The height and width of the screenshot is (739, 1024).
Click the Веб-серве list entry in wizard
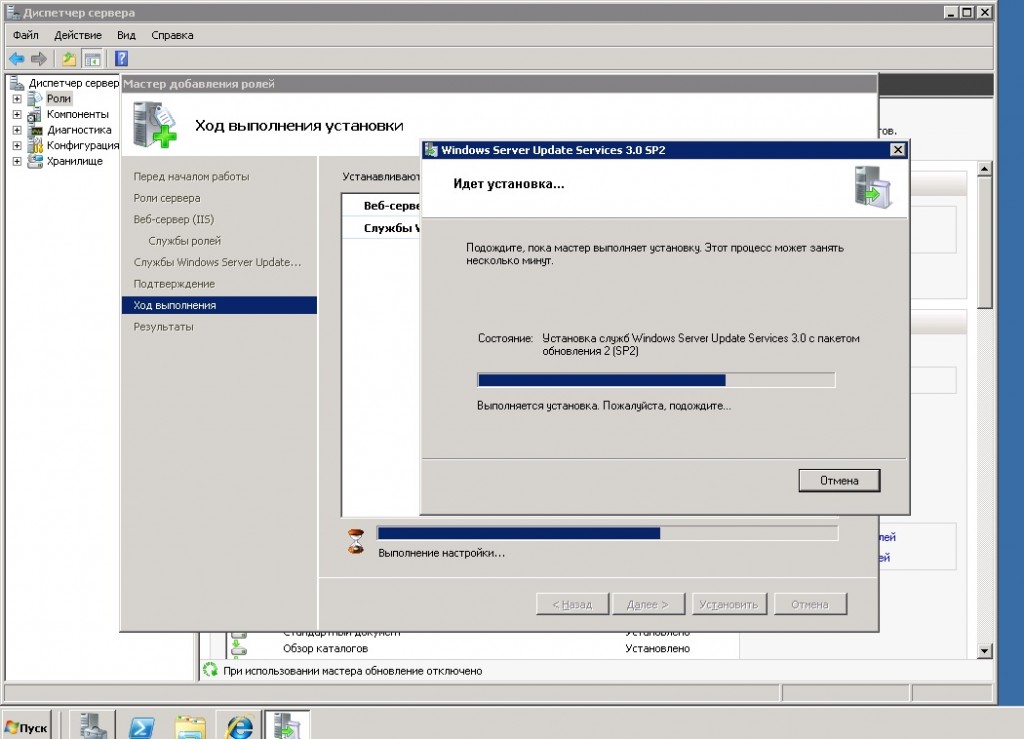[391, 206]
